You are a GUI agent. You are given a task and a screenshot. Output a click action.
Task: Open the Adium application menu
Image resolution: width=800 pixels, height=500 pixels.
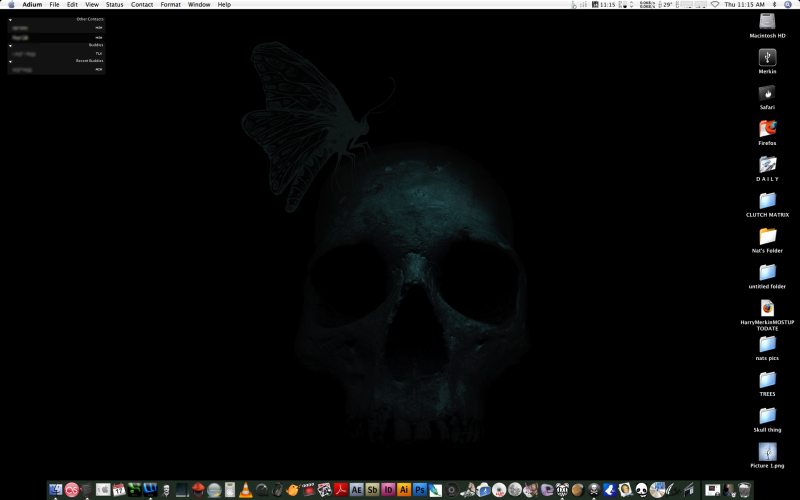click(32, 4)
